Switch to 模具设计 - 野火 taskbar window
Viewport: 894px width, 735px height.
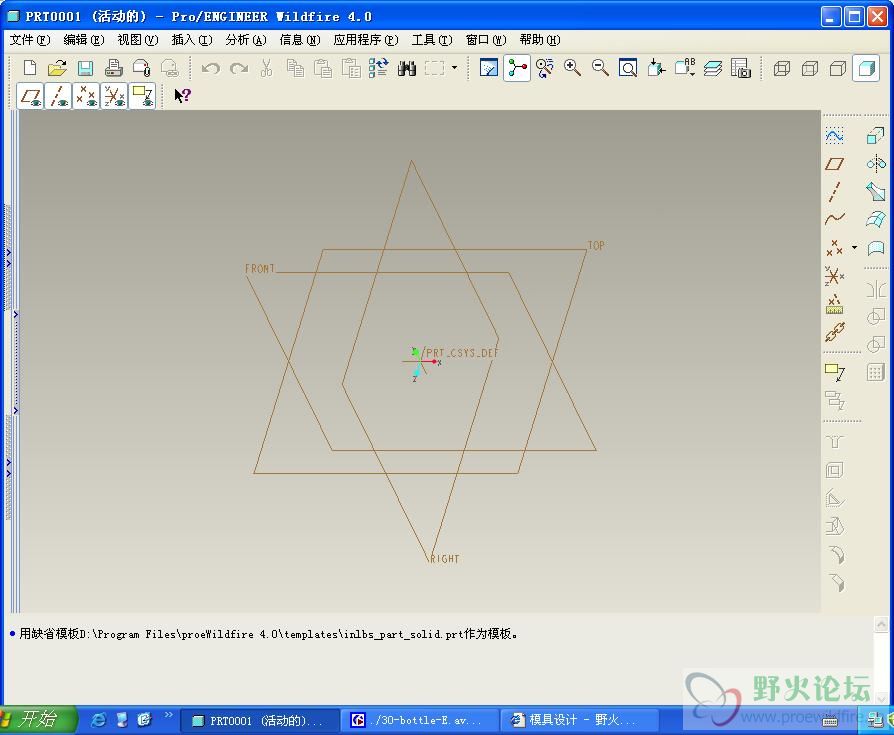pos(579,720)
